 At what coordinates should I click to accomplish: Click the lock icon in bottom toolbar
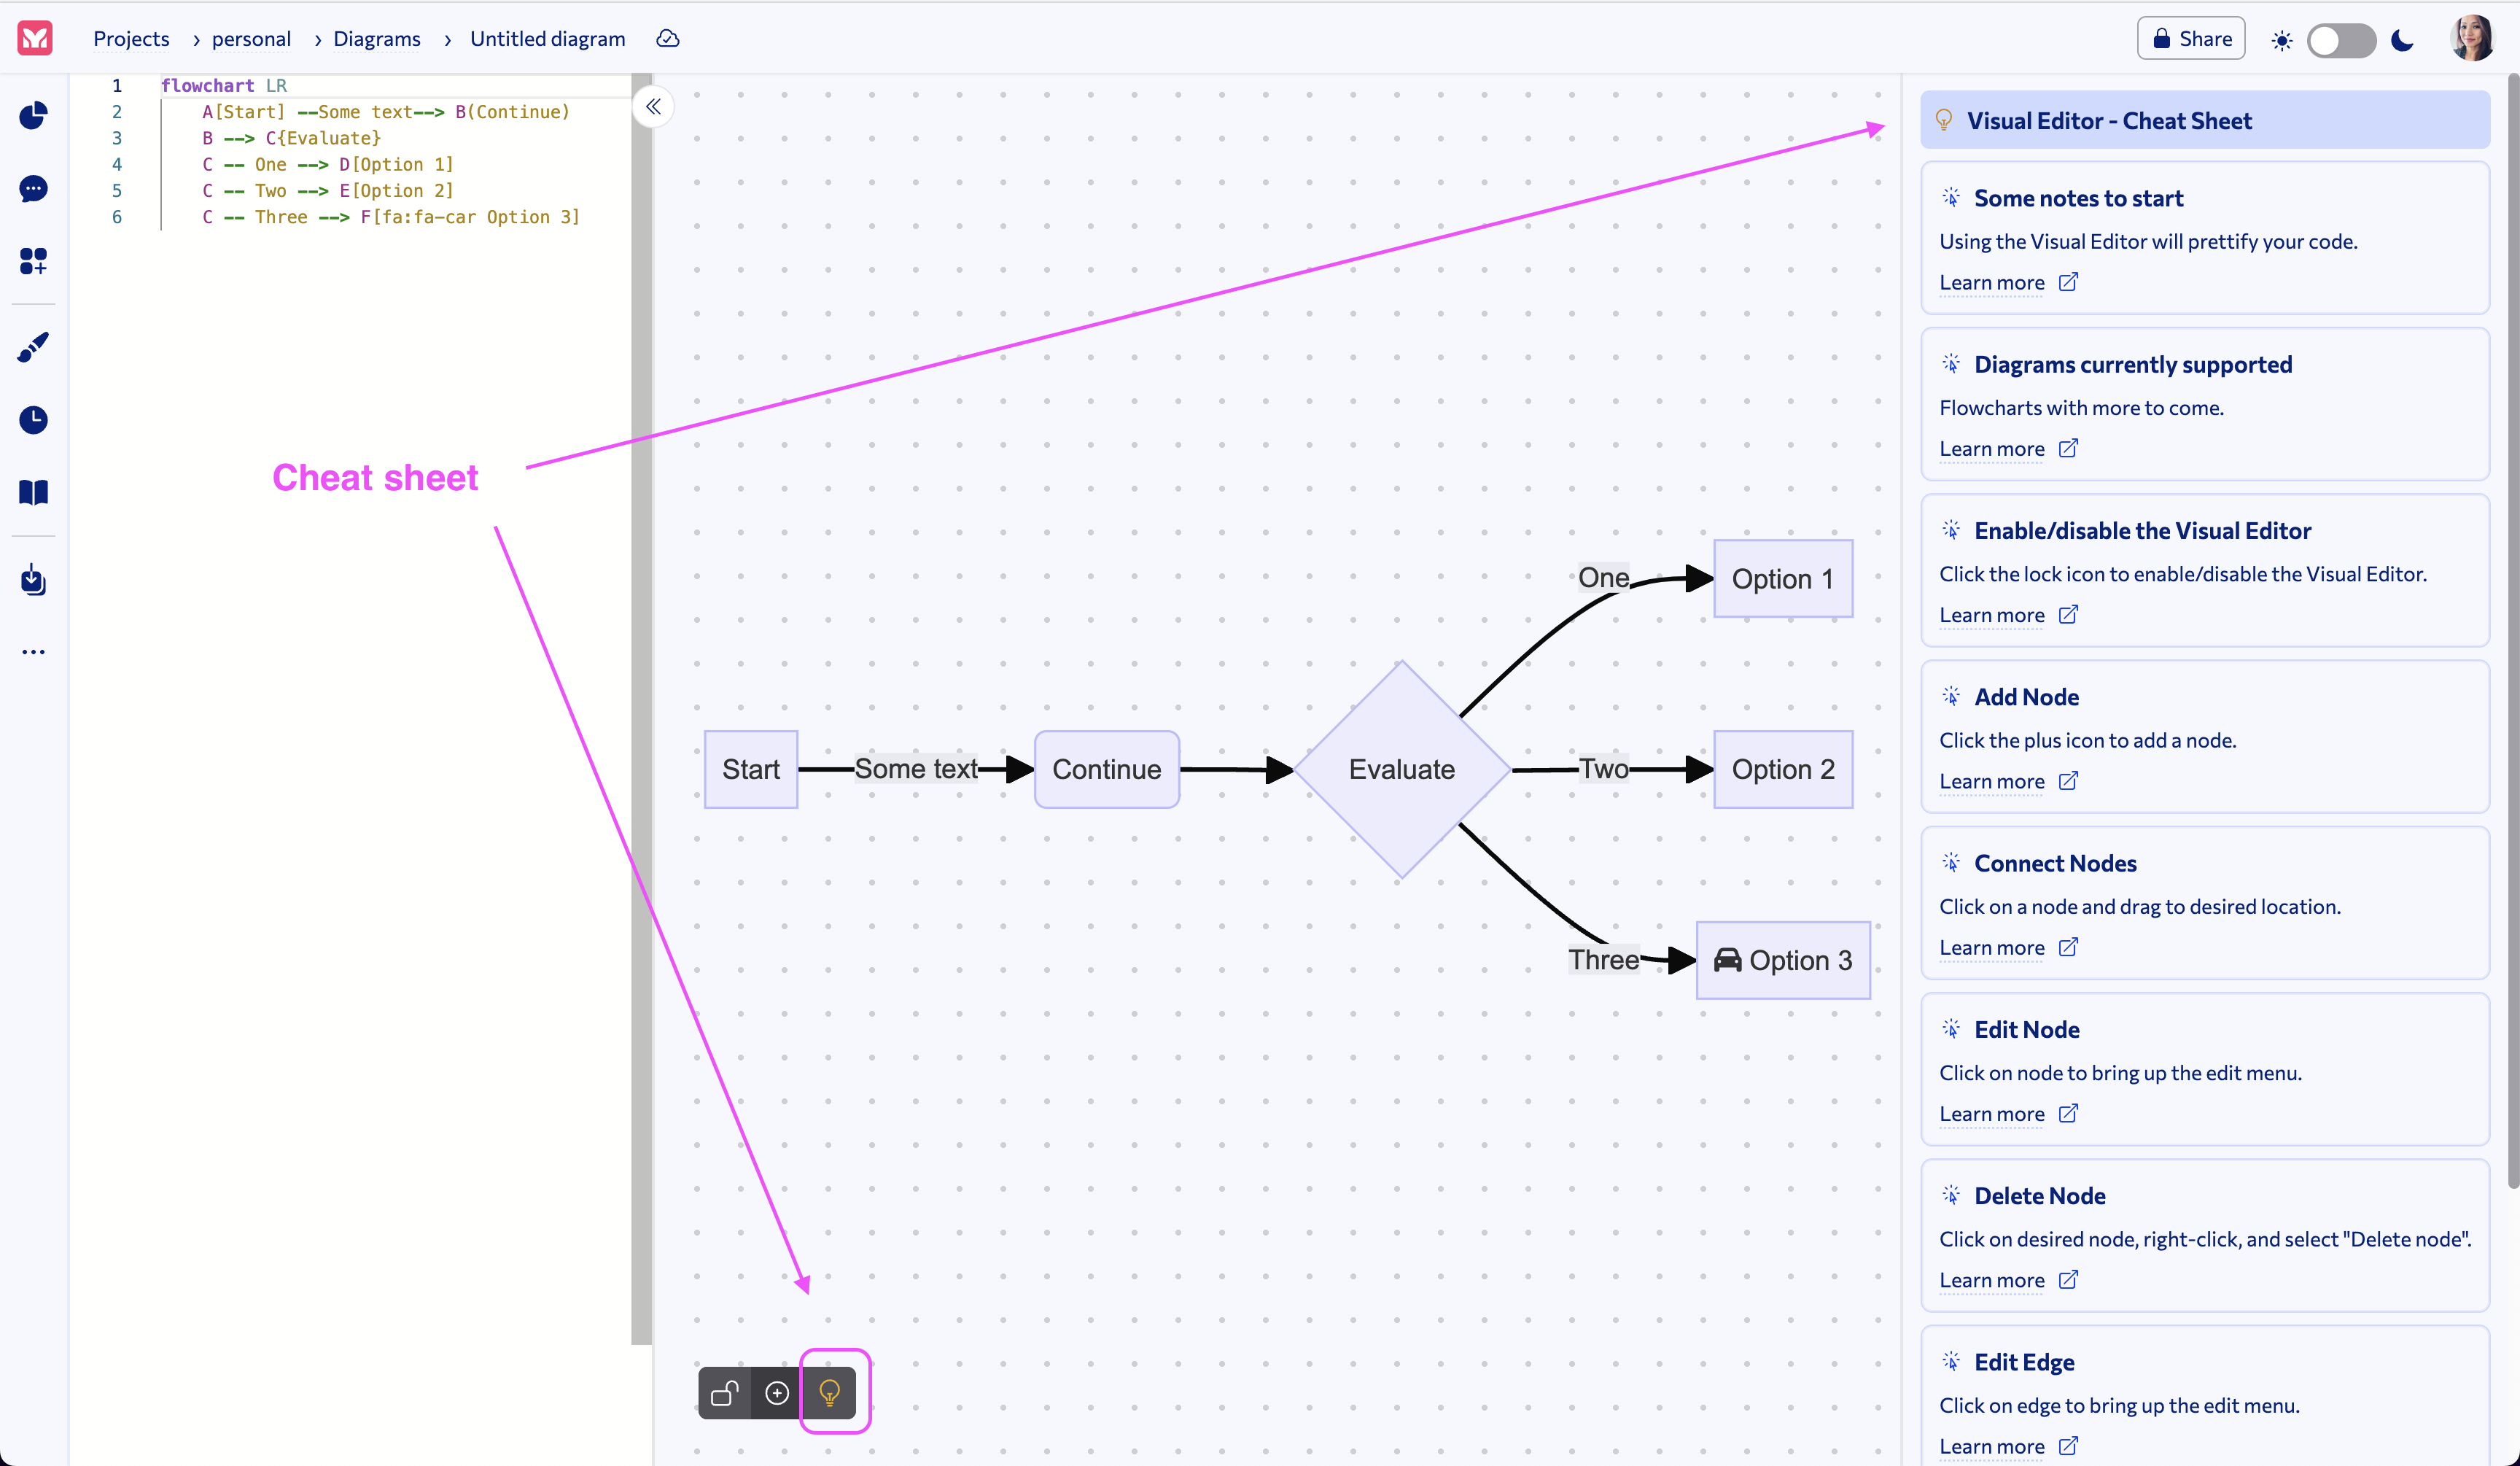pyautogui.click(x=725, y=1392)
